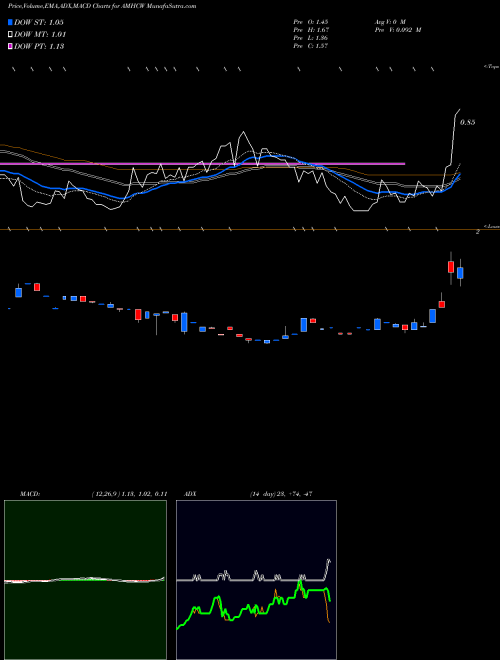The image size is (500, 660).
Task: Click the chart title for AMHCW MunafaSutra.com
Action: pyautogui.click(x=102, y=6)
